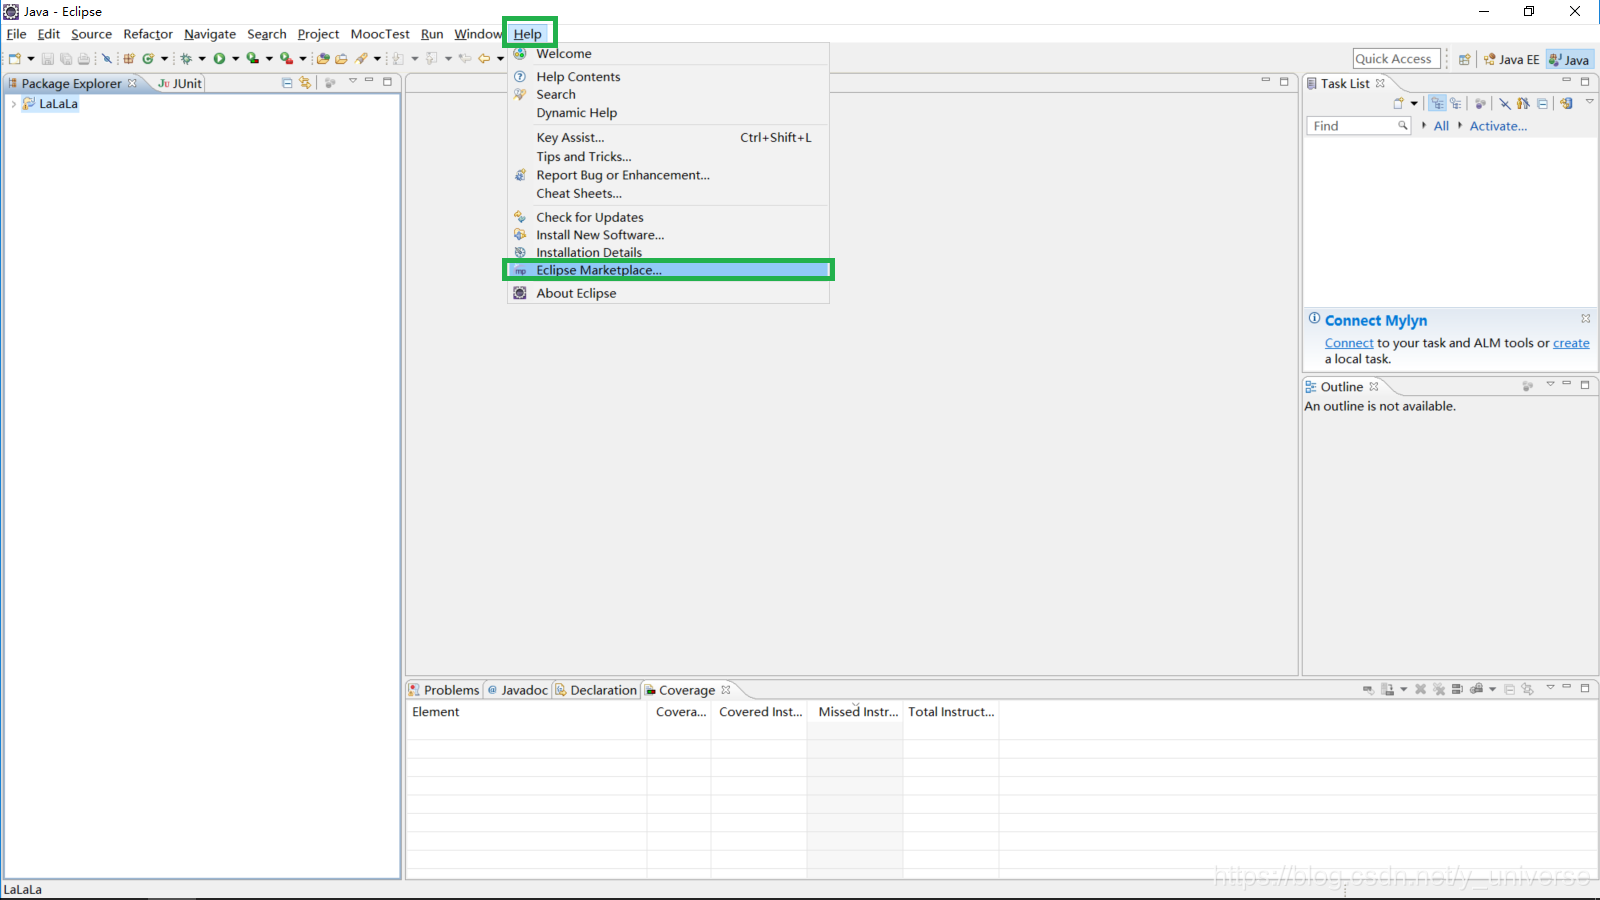This screenshot has height=900, width=1600.
Task: Click the Activate... link in Task List
Action: pos(1498,126)
